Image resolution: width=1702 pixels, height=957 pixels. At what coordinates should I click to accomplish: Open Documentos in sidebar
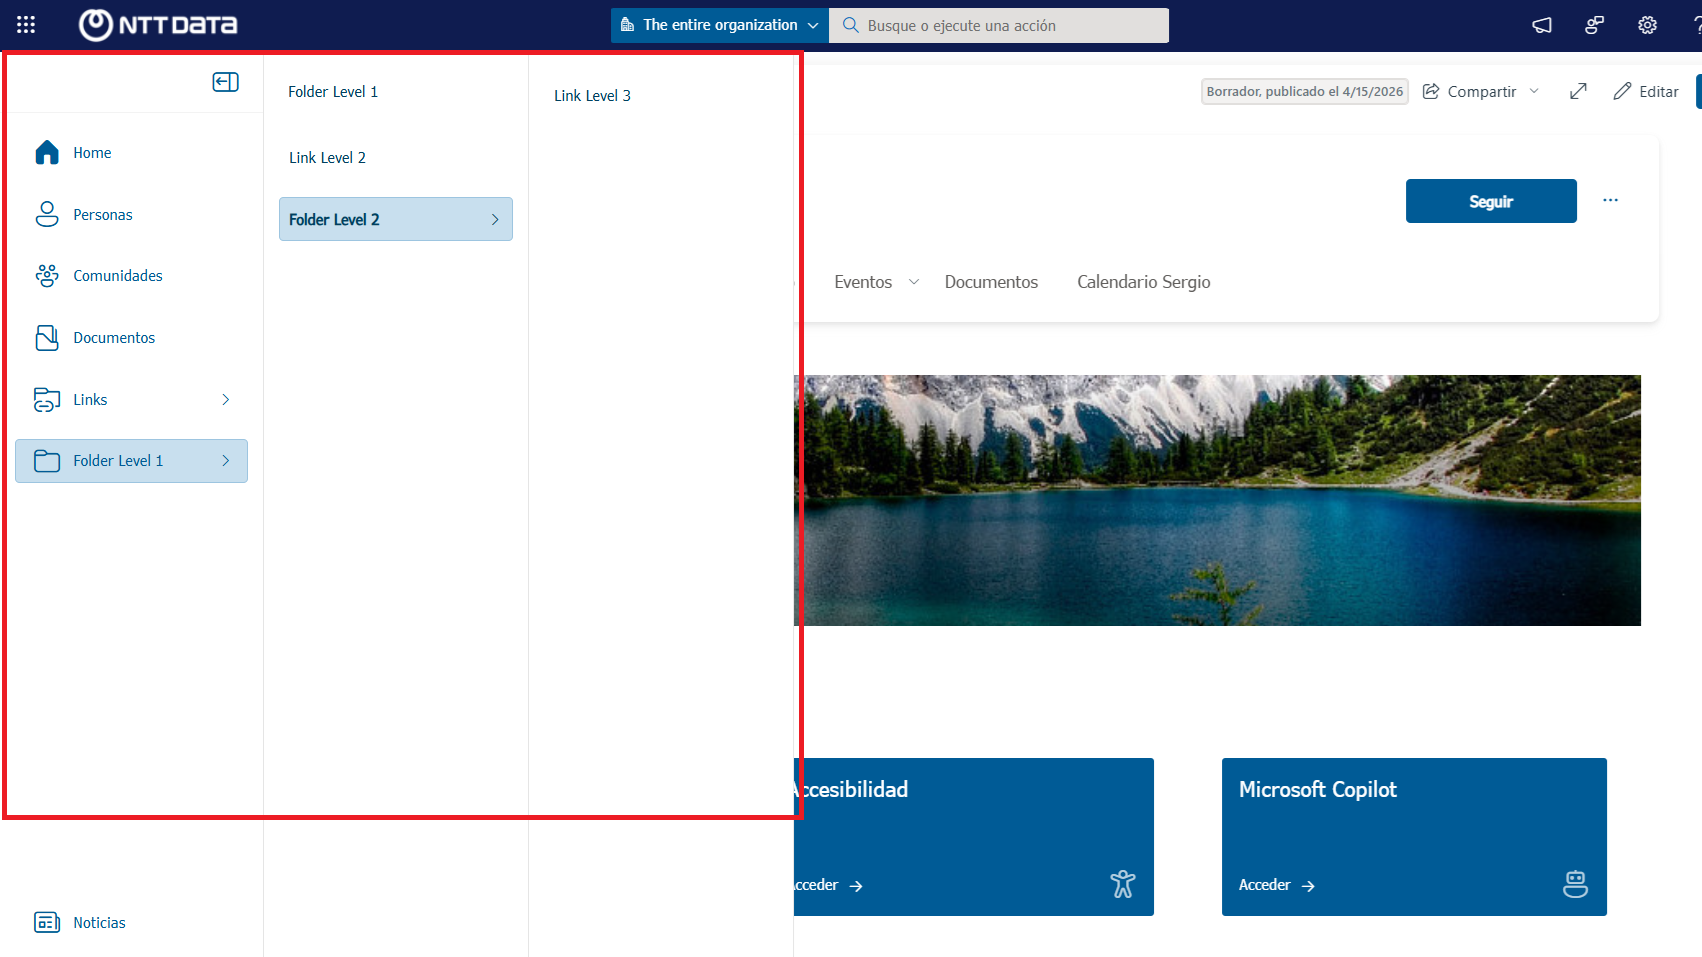point(131,338)
